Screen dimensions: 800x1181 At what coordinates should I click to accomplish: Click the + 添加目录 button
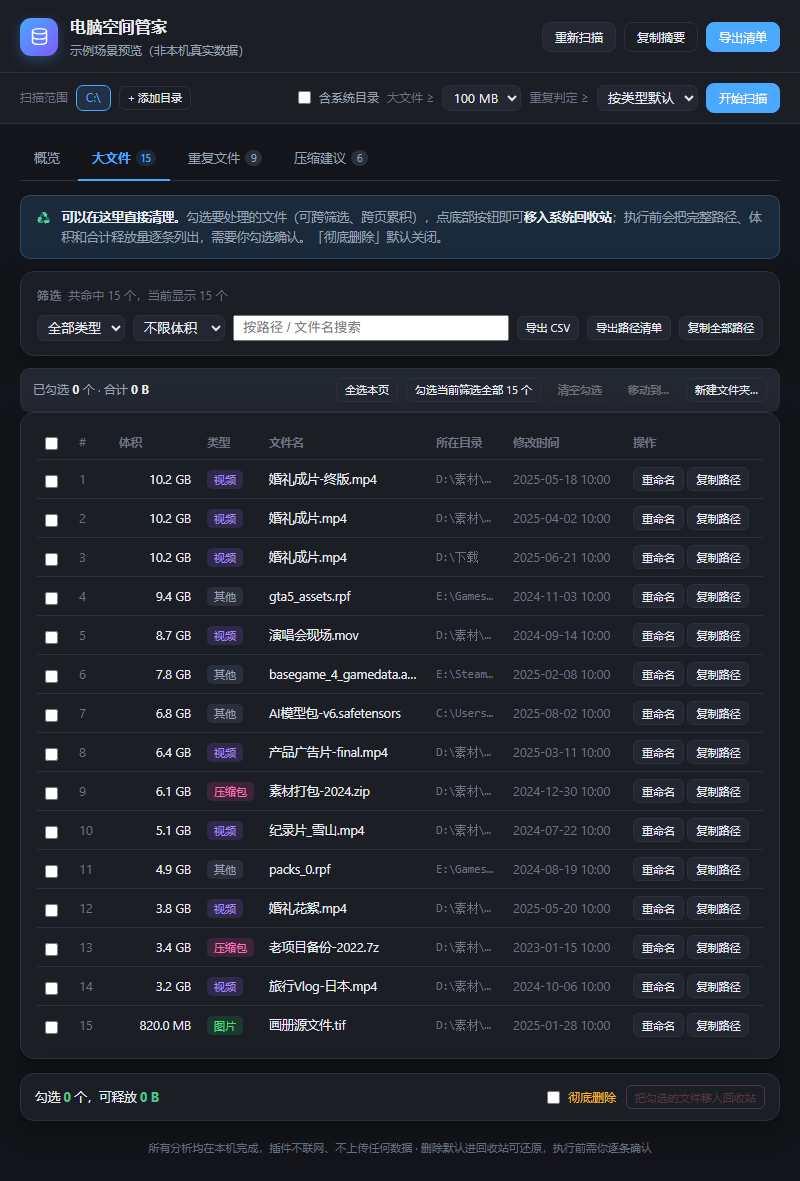click(x=155, y=98)
